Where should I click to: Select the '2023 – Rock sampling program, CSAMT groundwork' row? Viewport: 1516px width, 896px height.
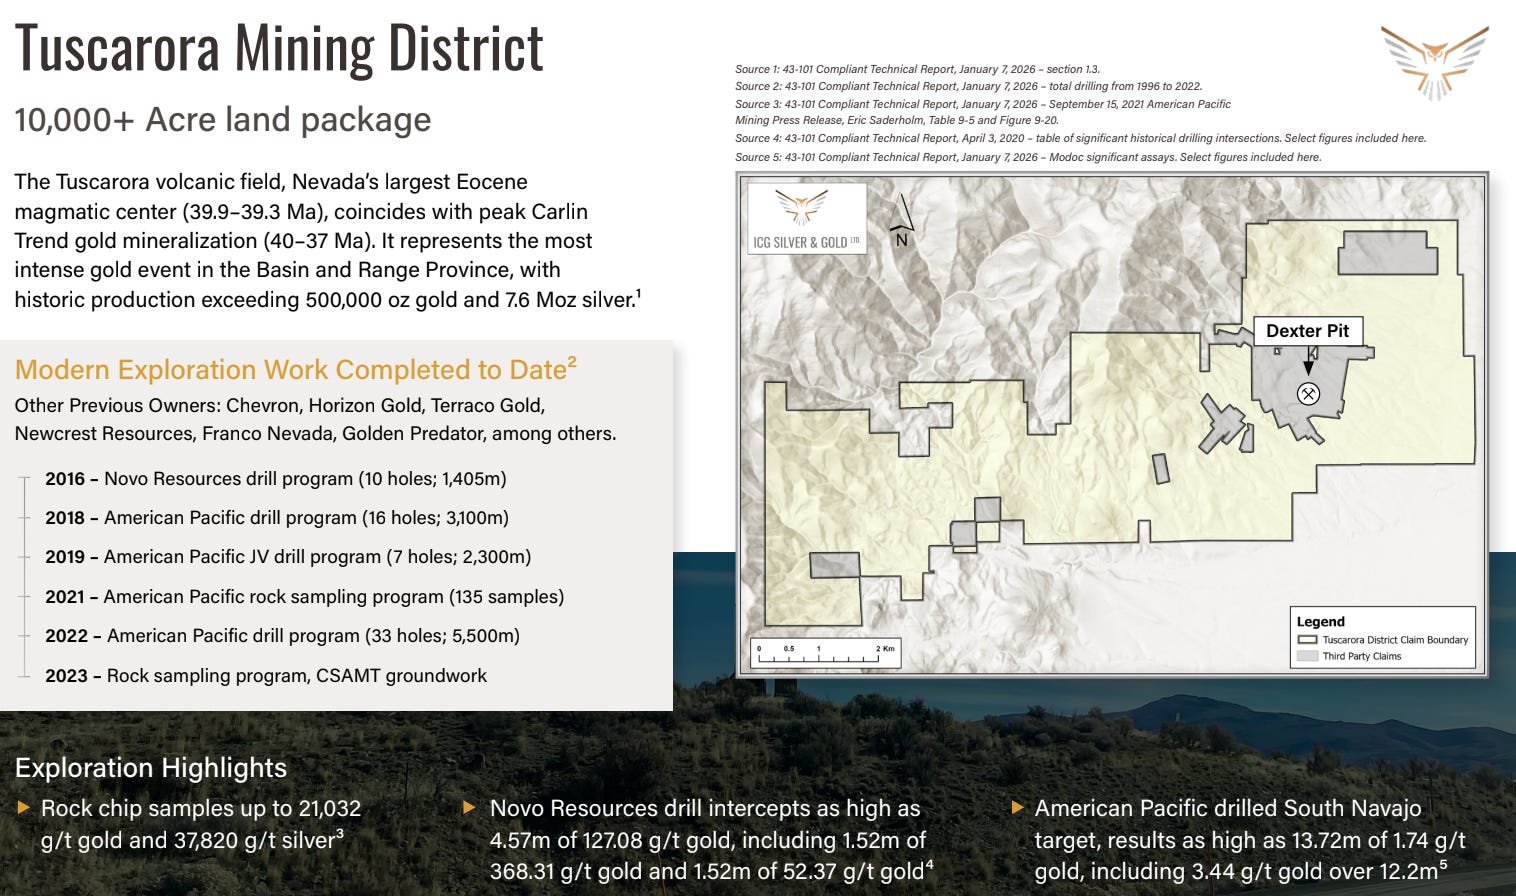tap(266, 676)
